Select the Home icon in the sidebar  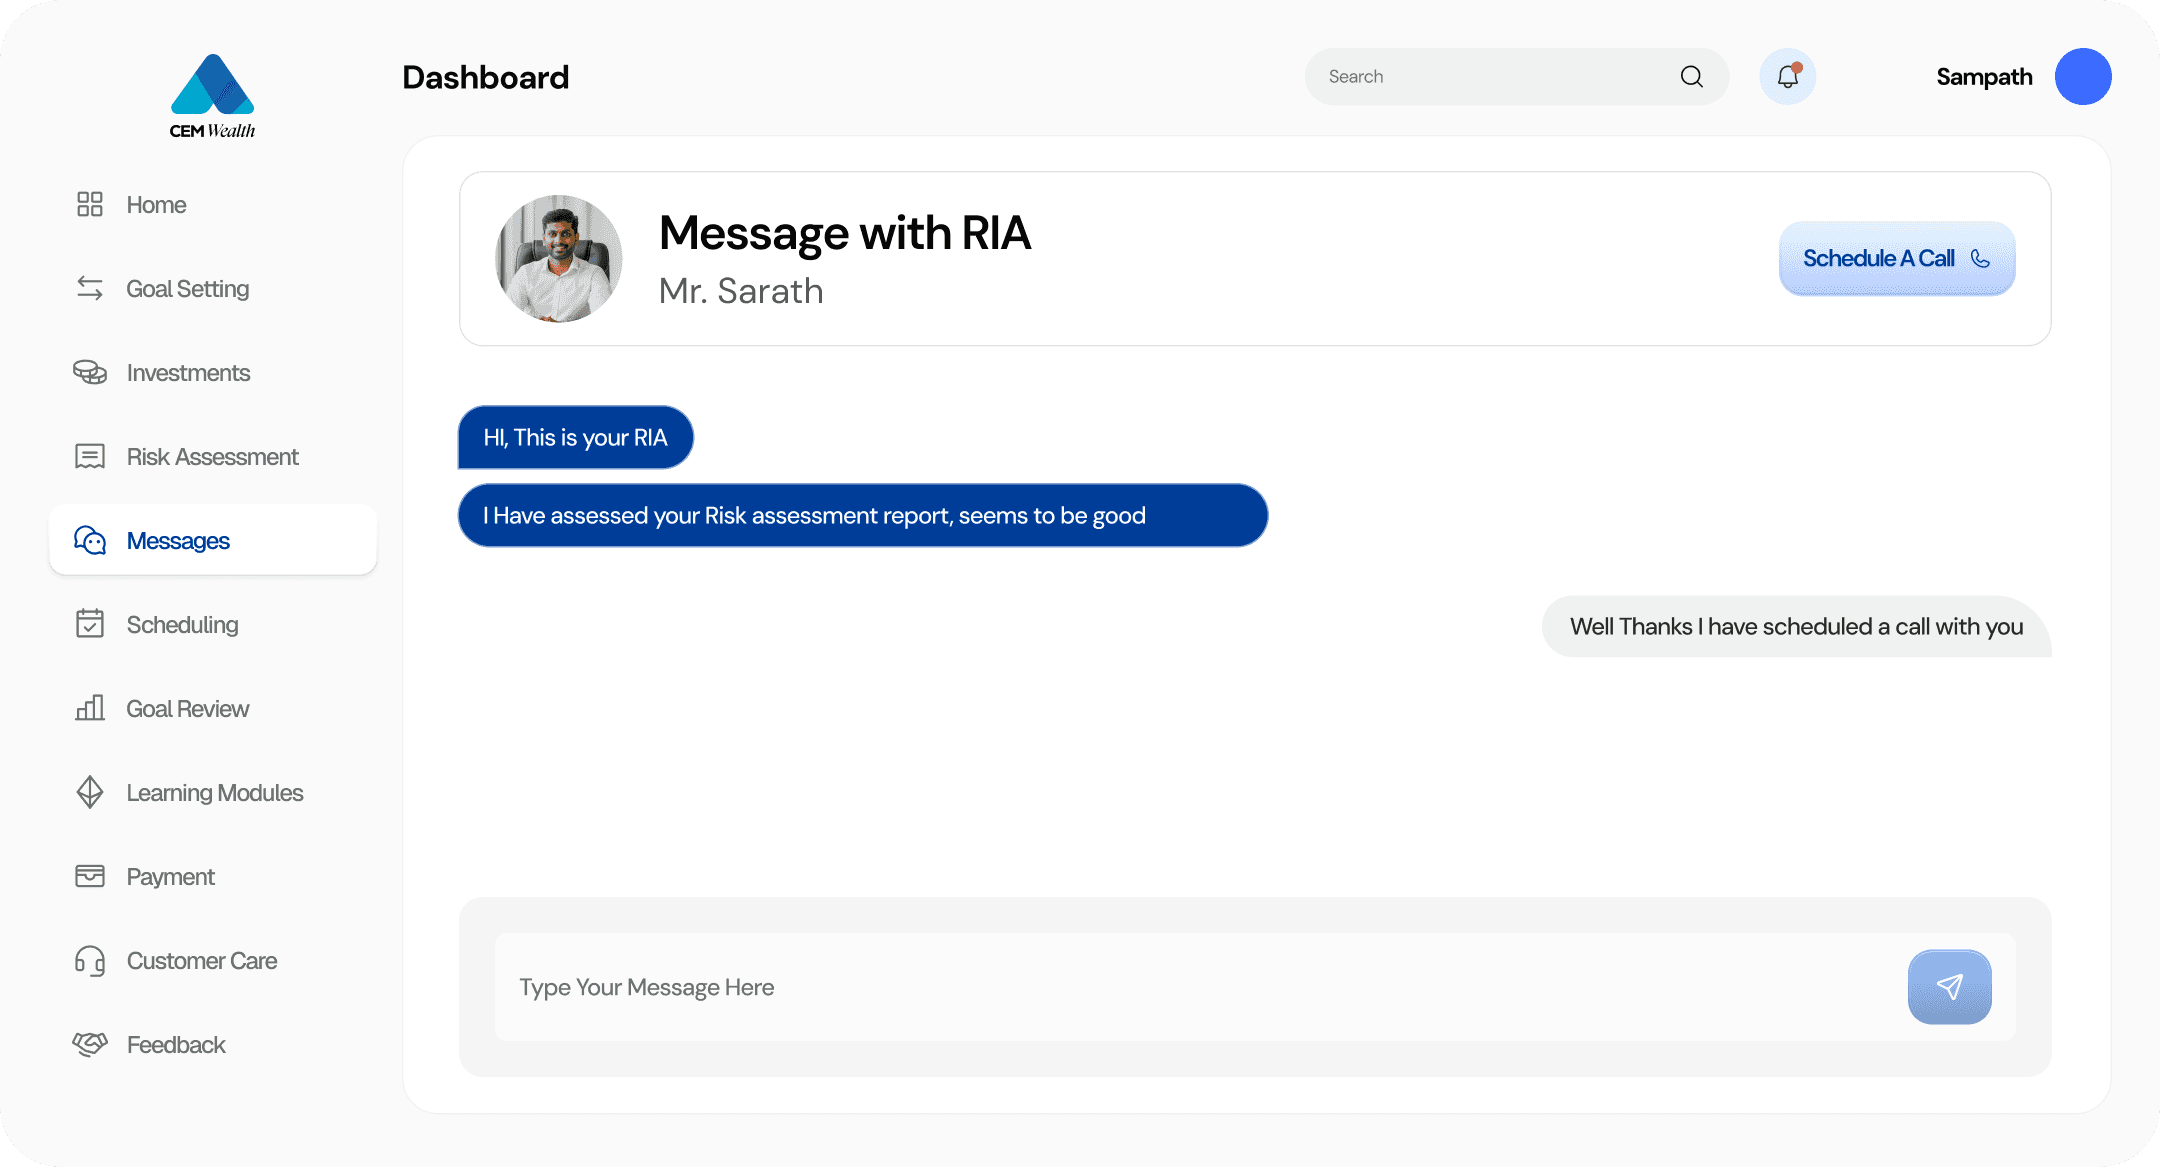pos(90,204)
